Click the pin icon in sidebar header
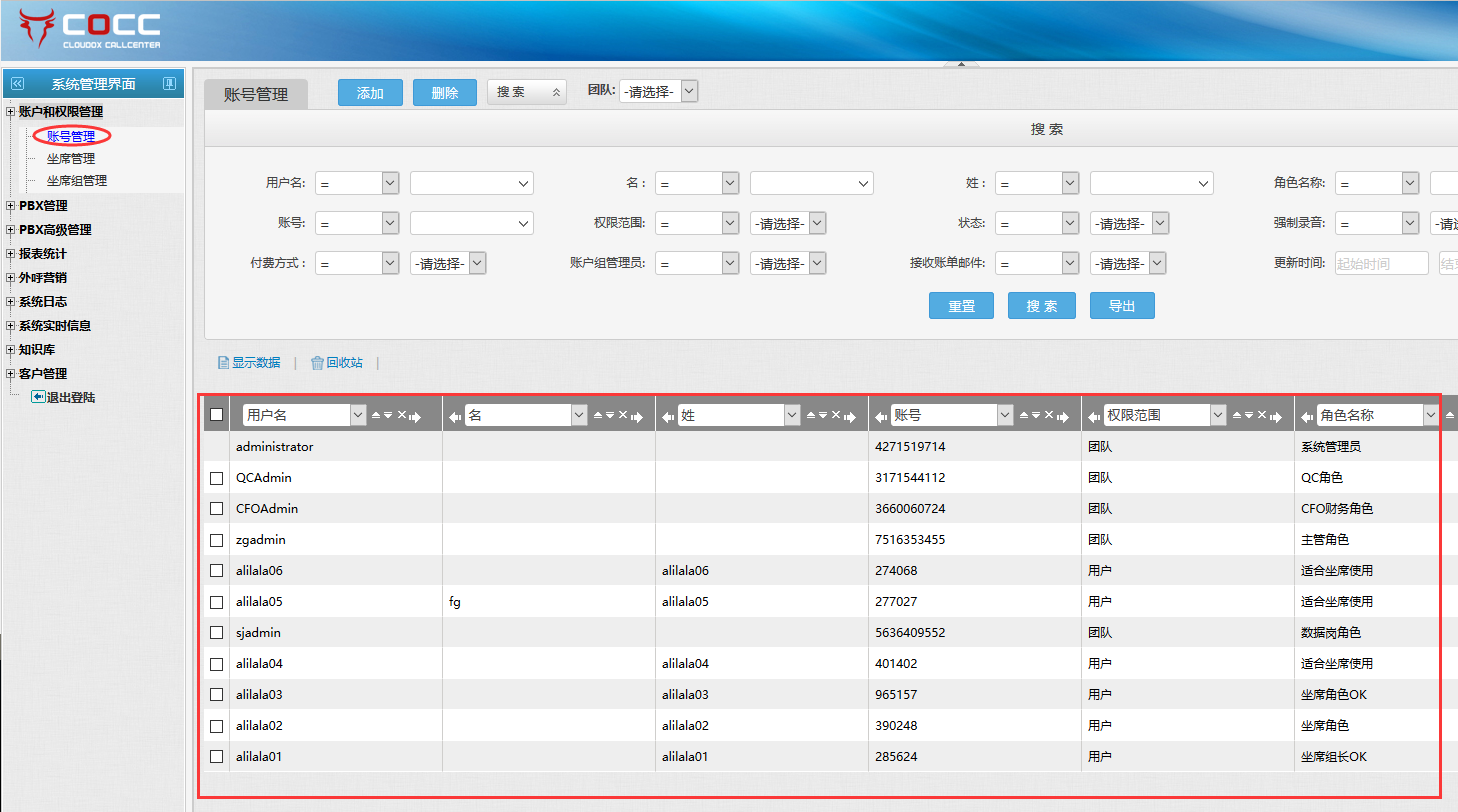Viewport: 1458px width, 812px height. point(169,84)
